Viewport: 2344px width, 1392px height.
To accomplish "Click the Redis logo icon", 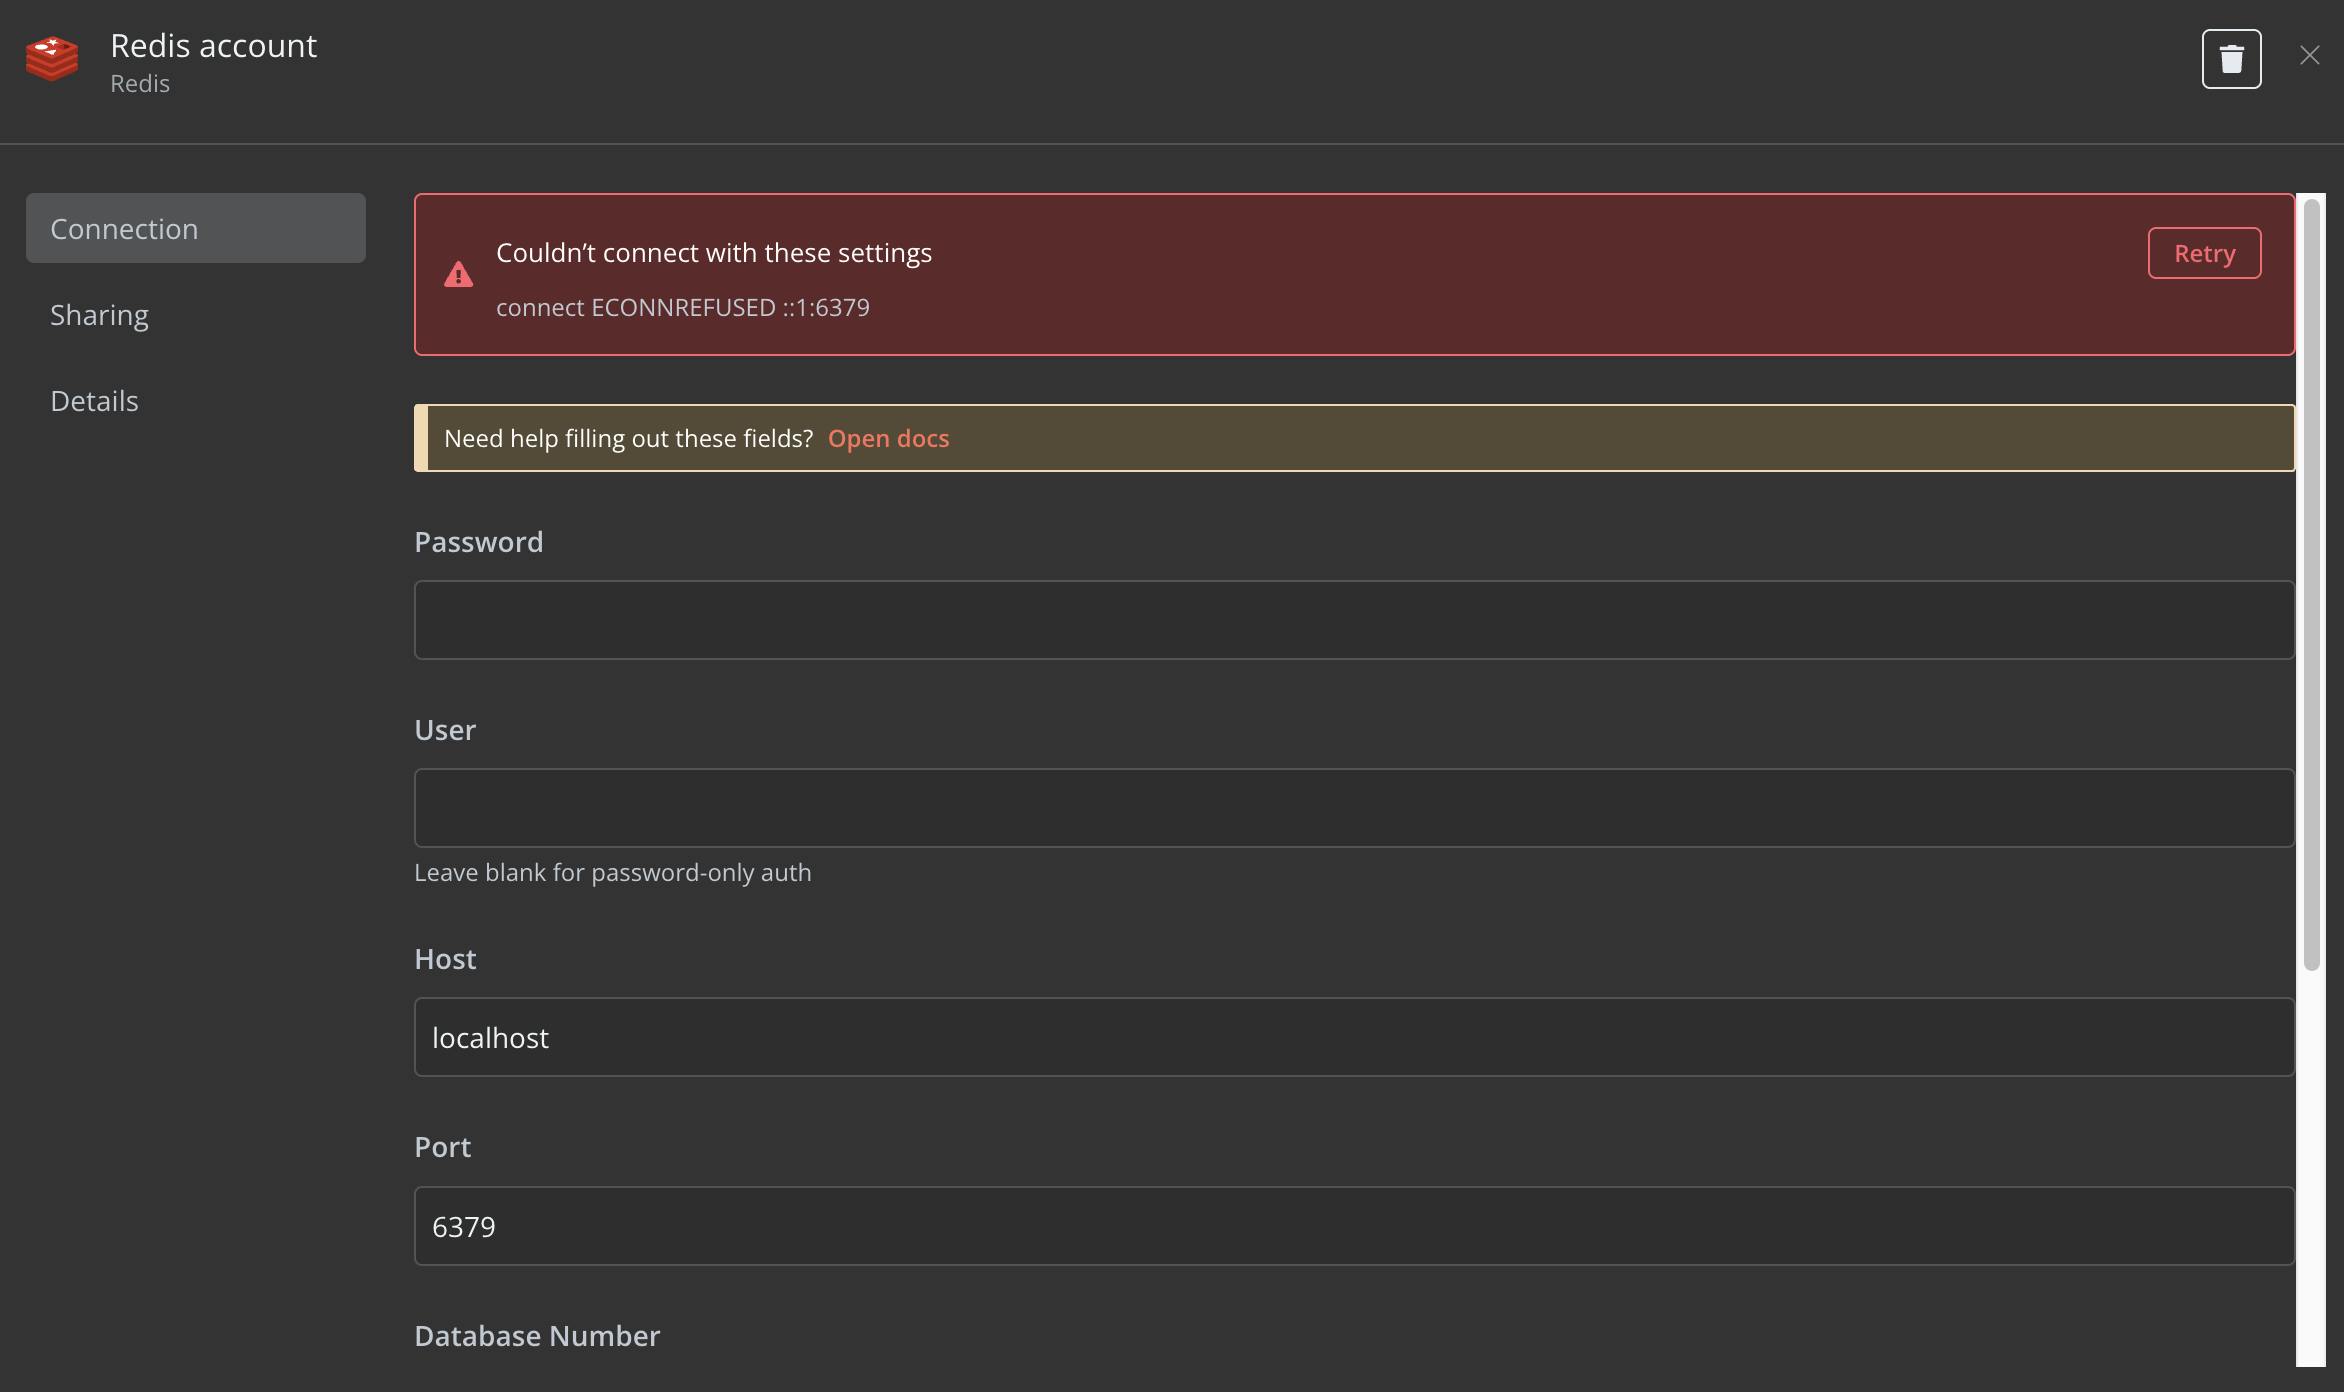I will point(52,58).
